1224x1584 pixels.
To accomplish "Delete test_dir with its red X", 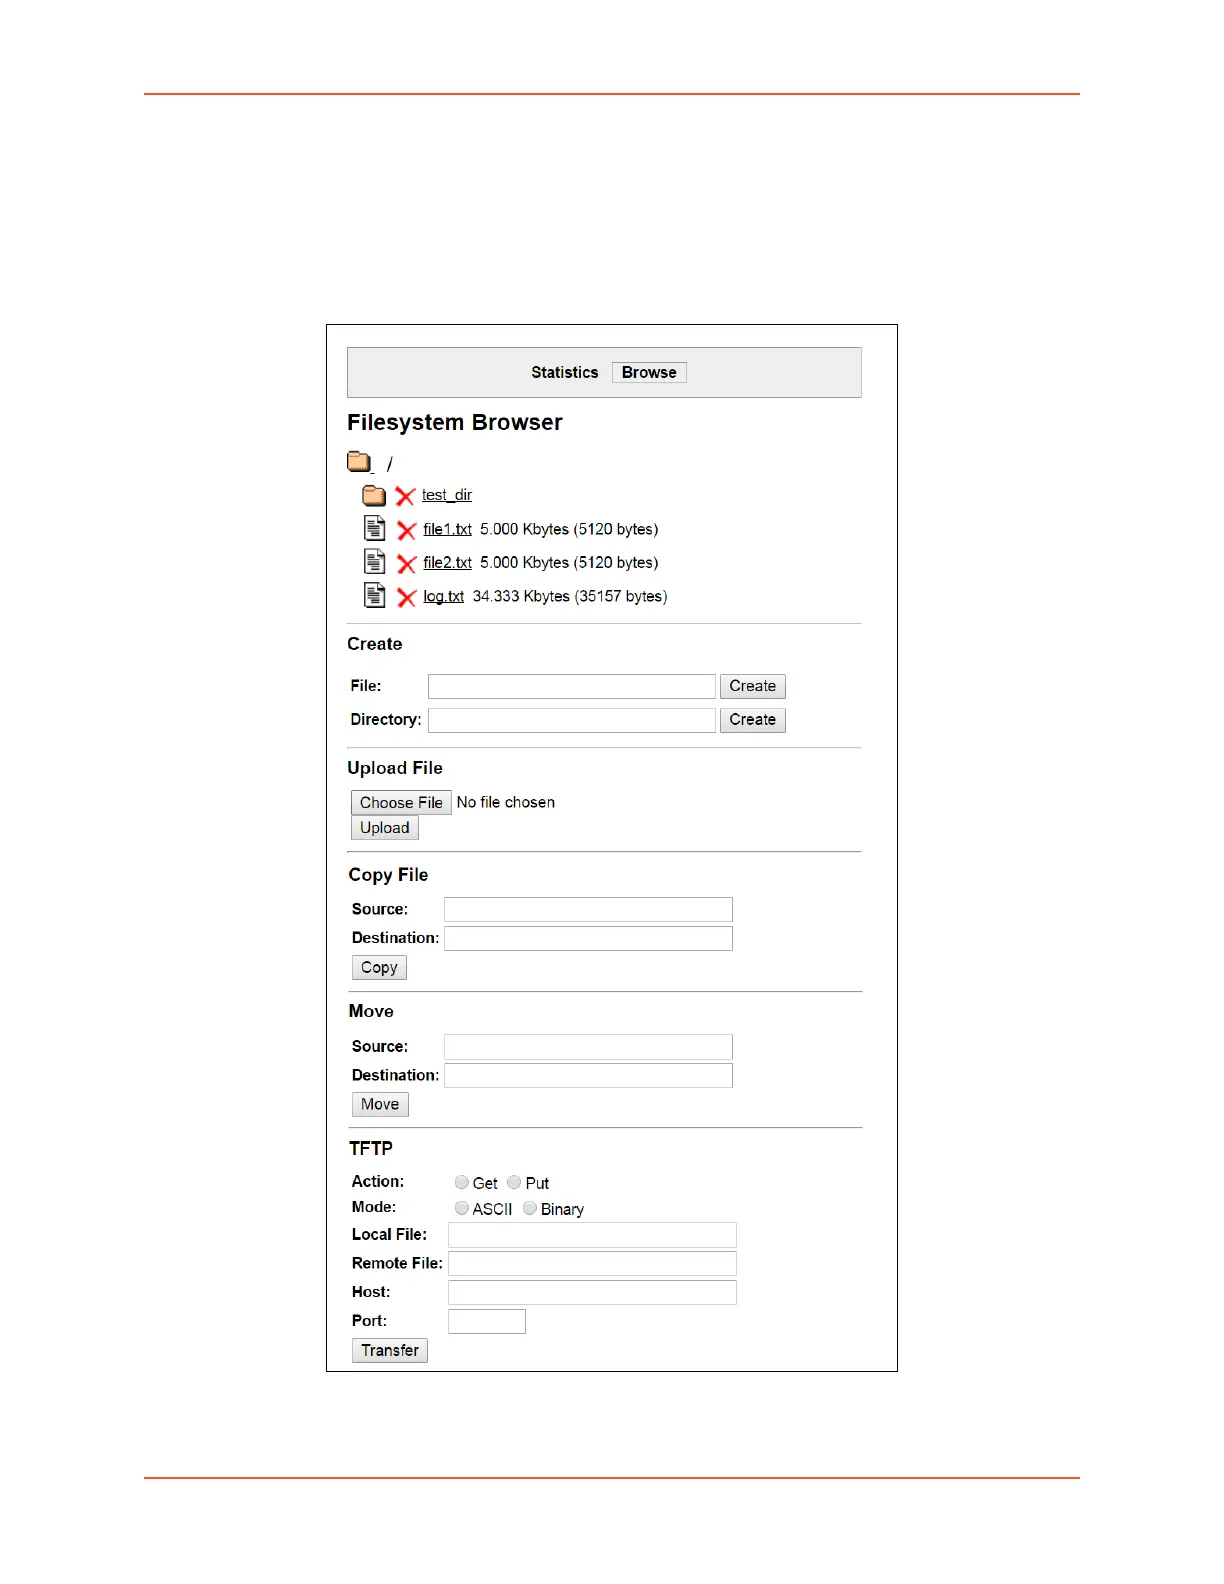I will click(405, 496).
